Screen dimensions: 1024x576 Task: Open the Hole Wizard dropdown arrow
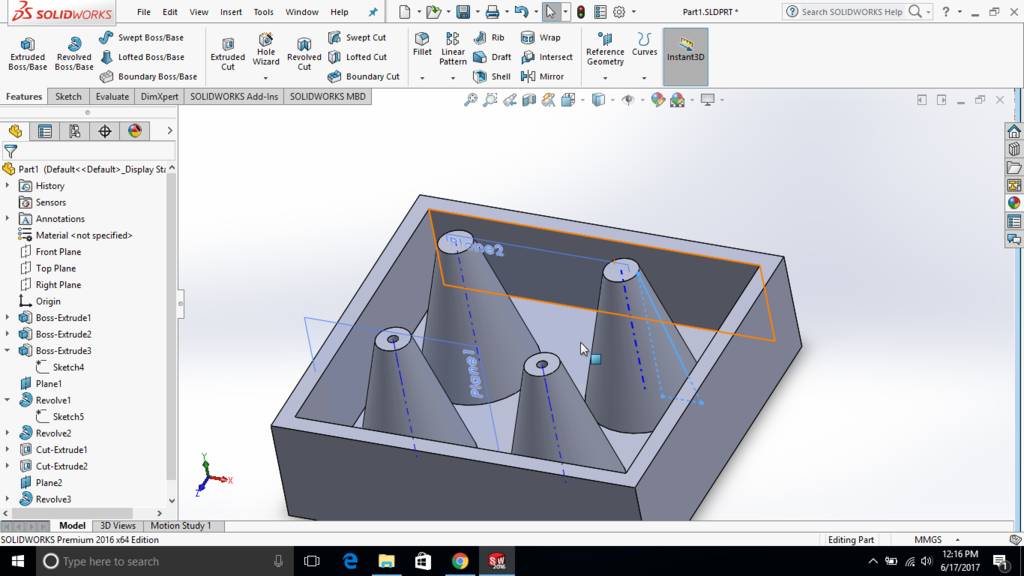[x=266, y=78]
